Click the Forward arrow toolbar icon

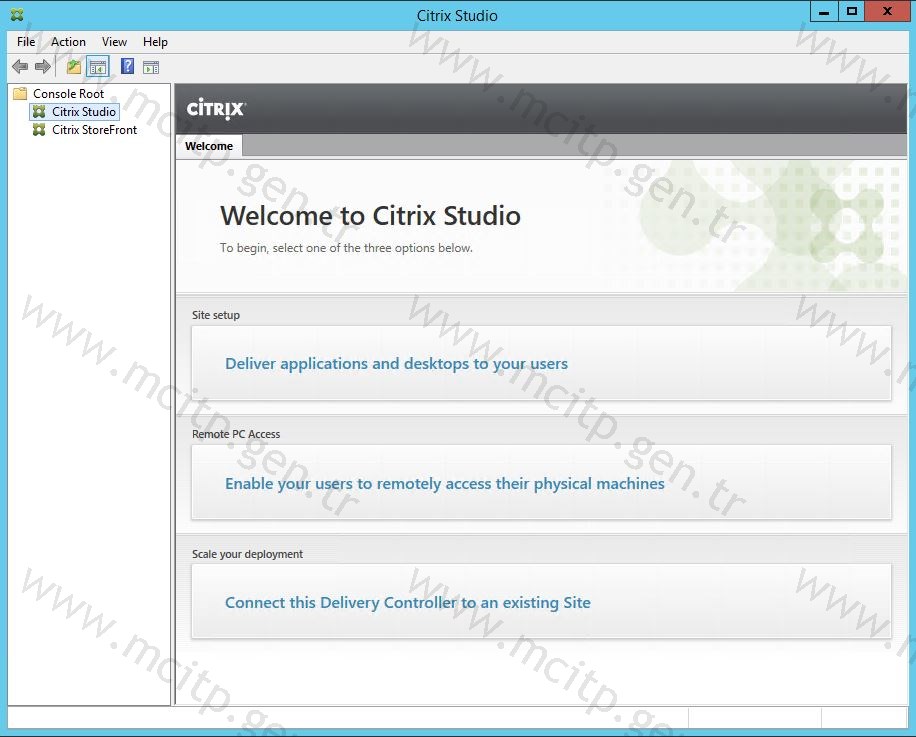click(43, 67)
